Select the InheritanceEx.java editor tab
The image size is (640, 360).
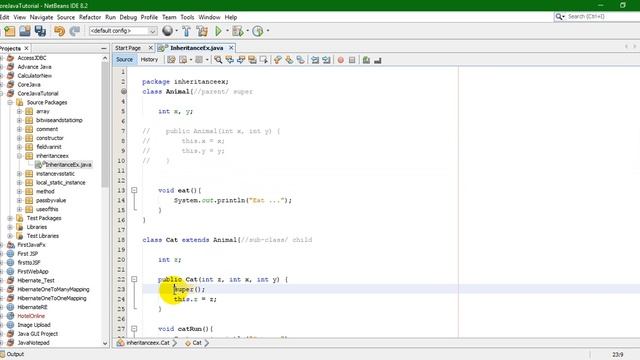[x=196, y=48]
